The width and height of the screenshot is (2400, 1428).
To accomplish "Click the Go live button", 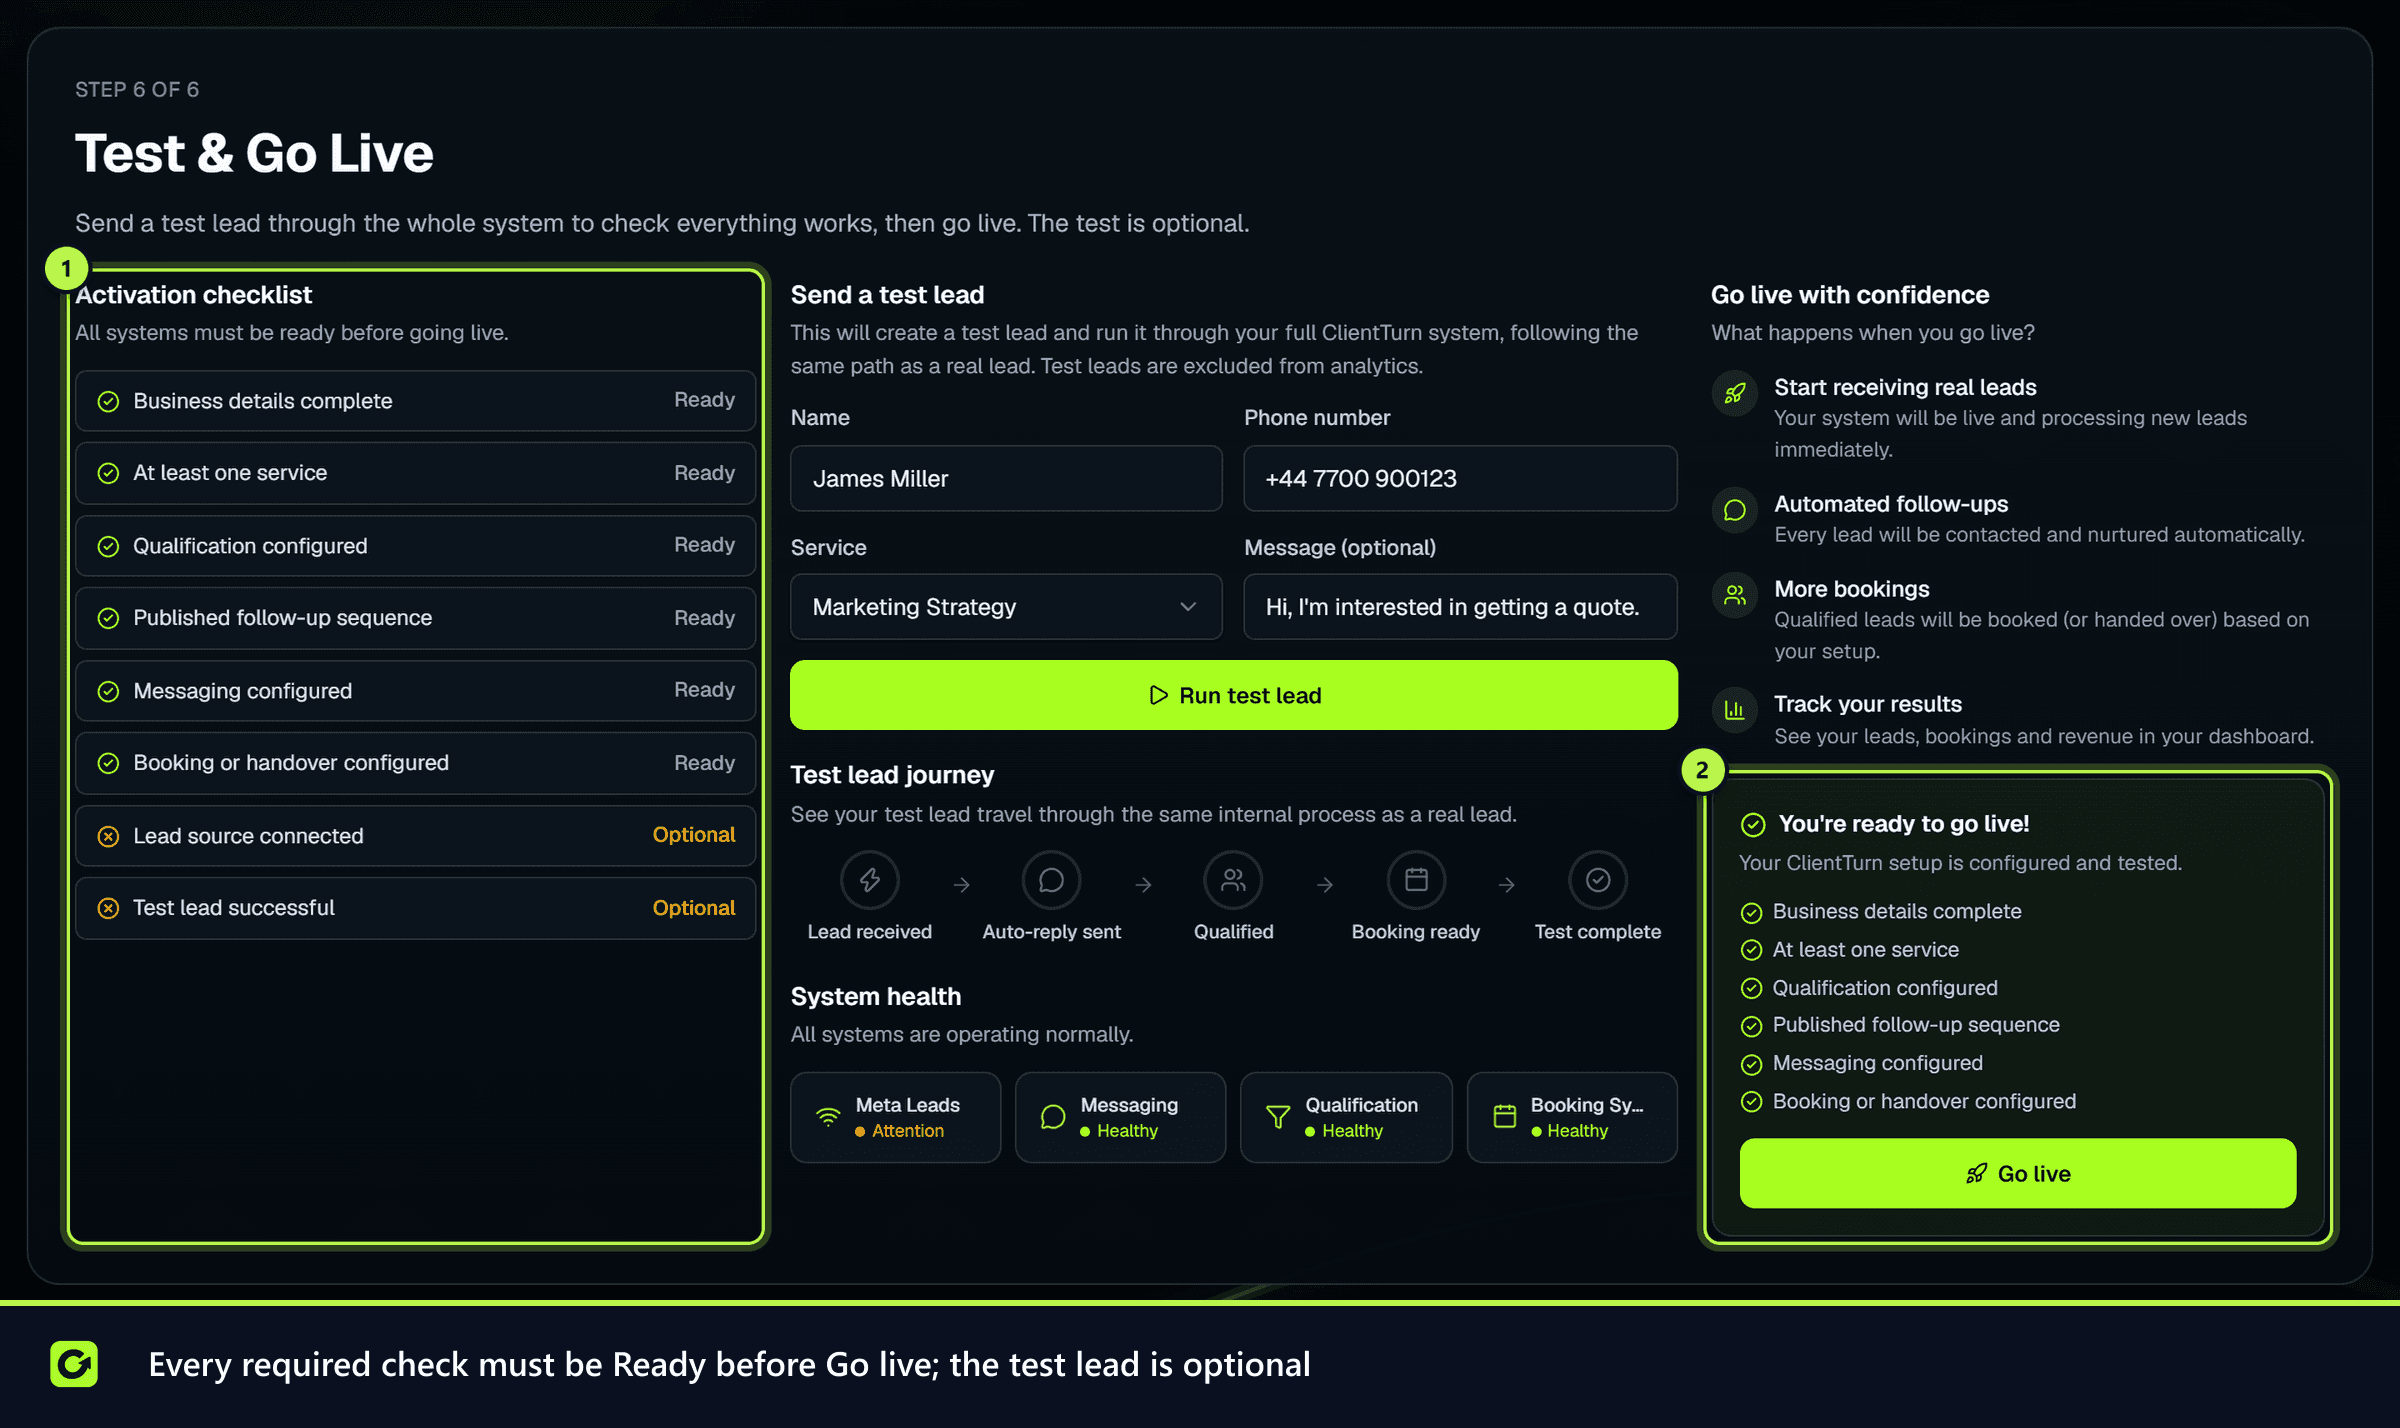I will [2017, 1173].
